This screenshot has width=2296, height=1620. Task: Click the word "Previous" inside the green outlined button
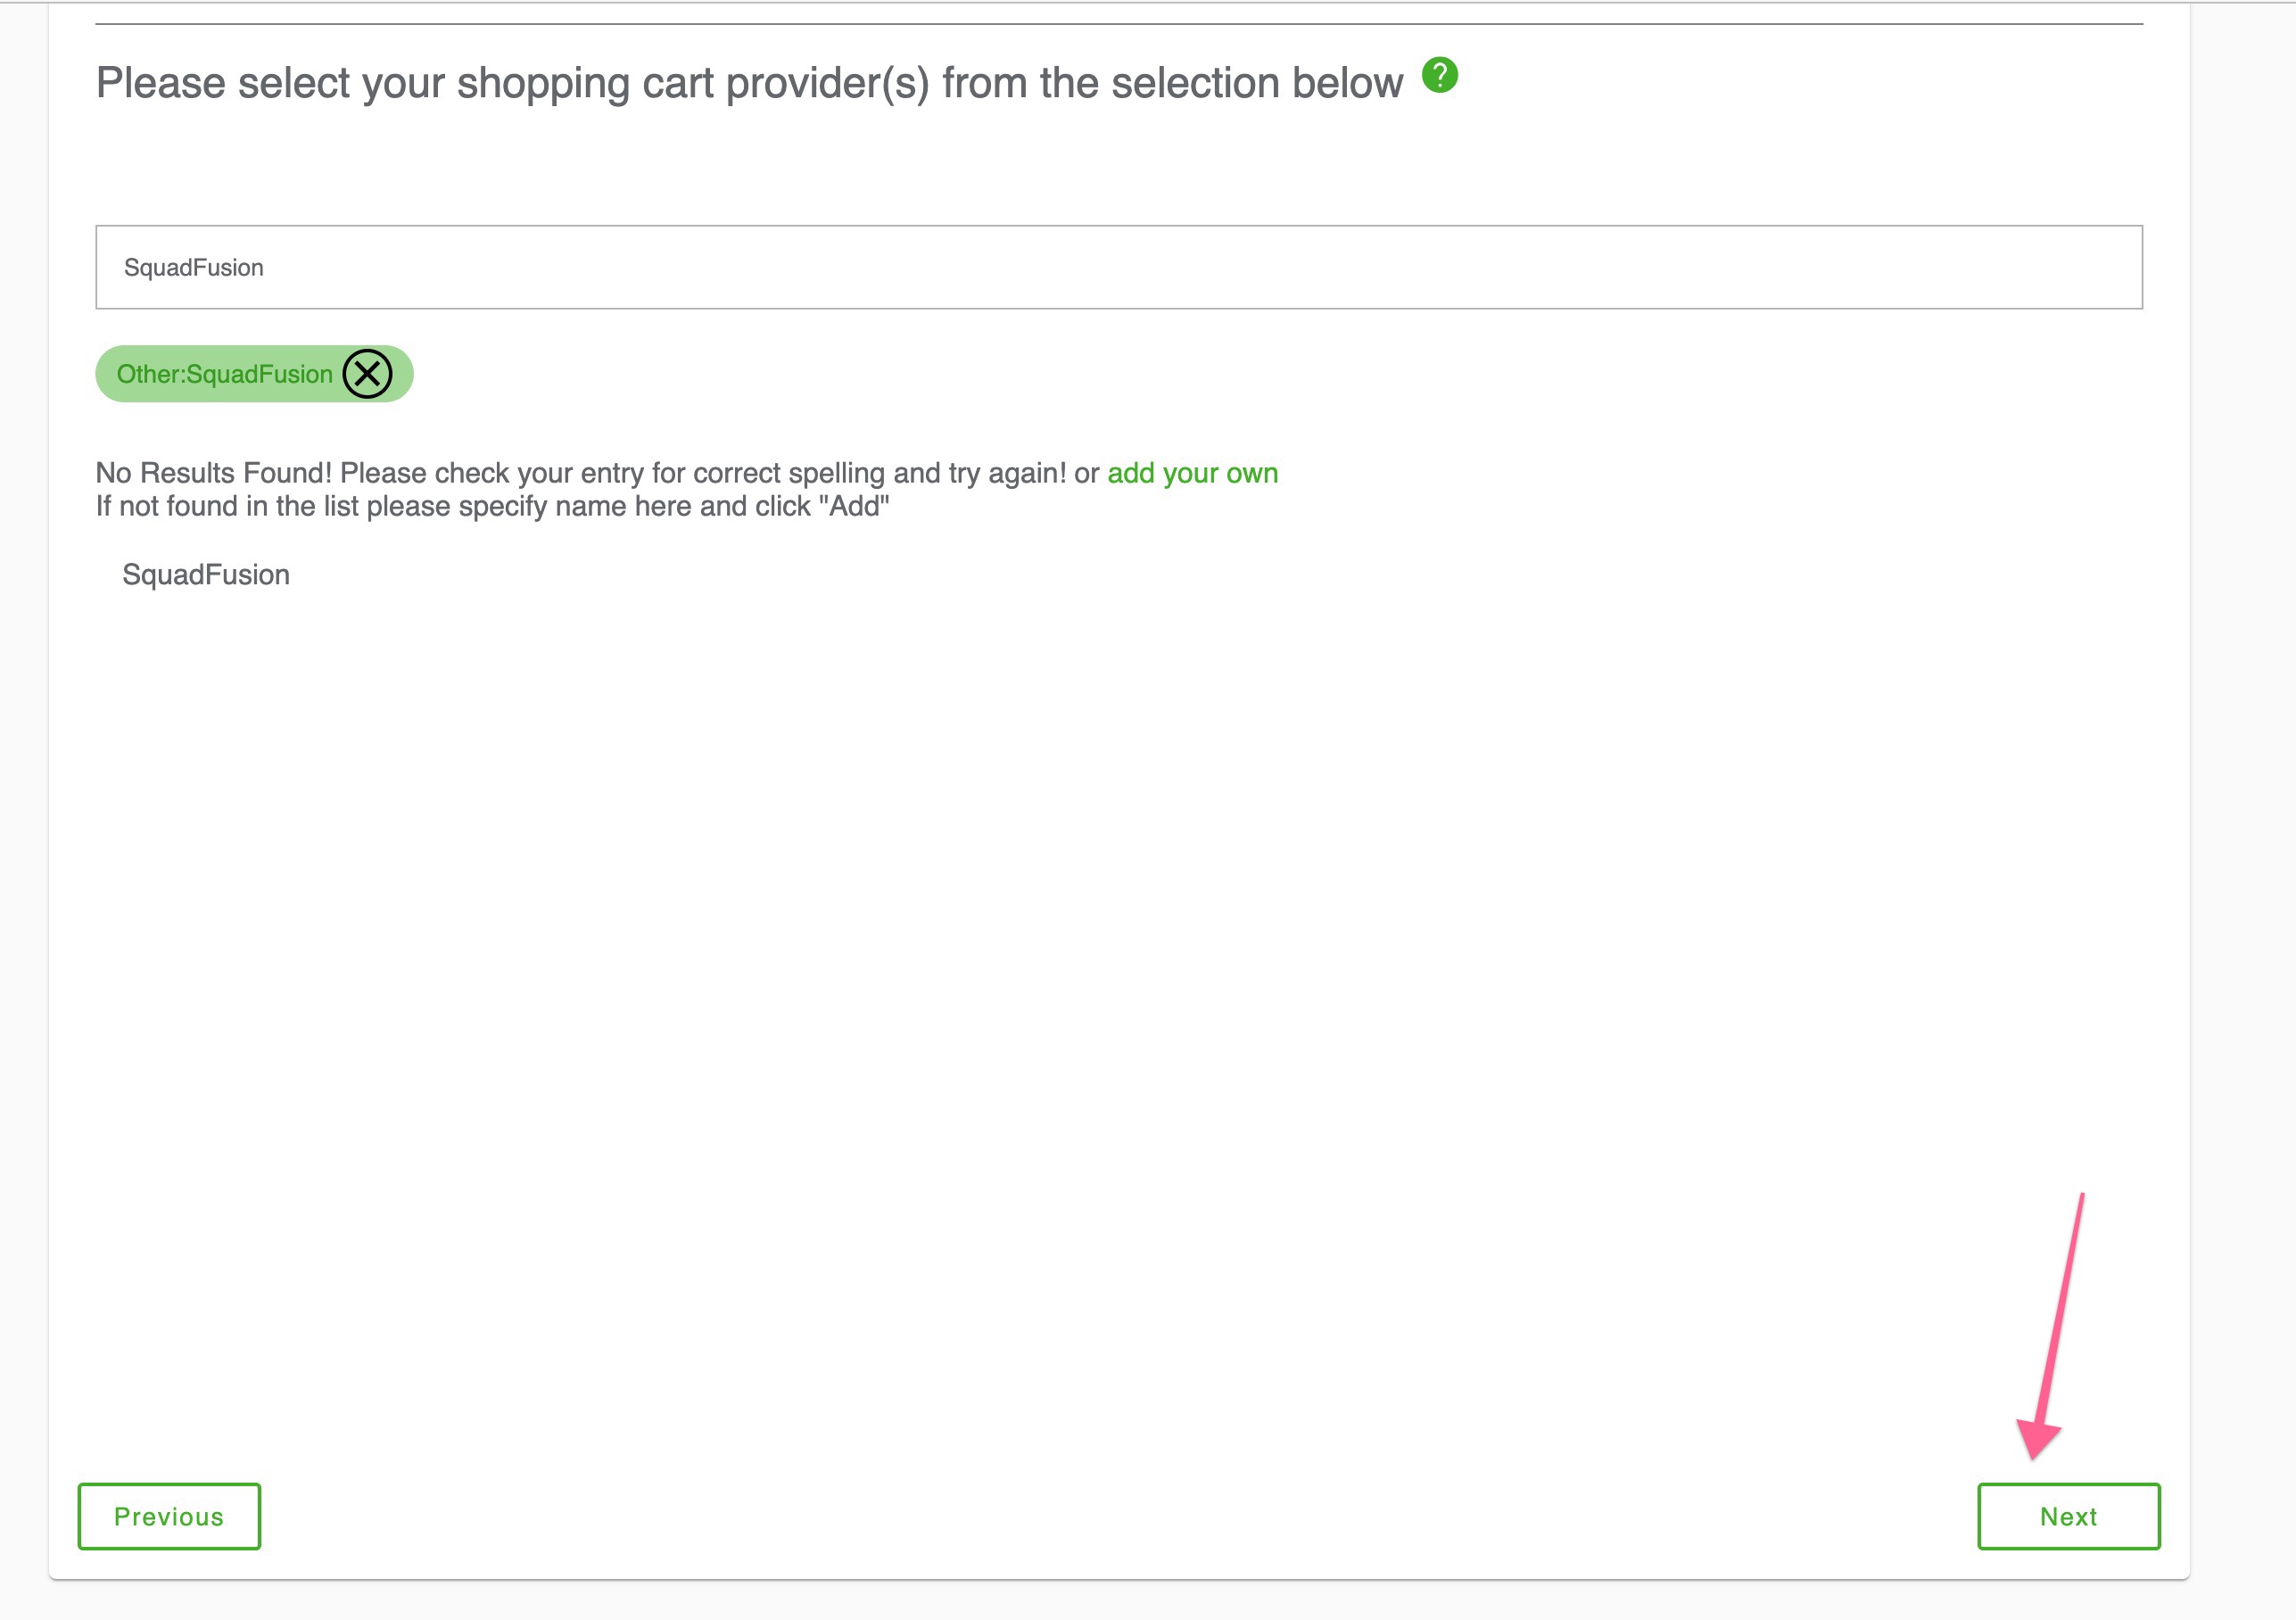point(169,1516)
